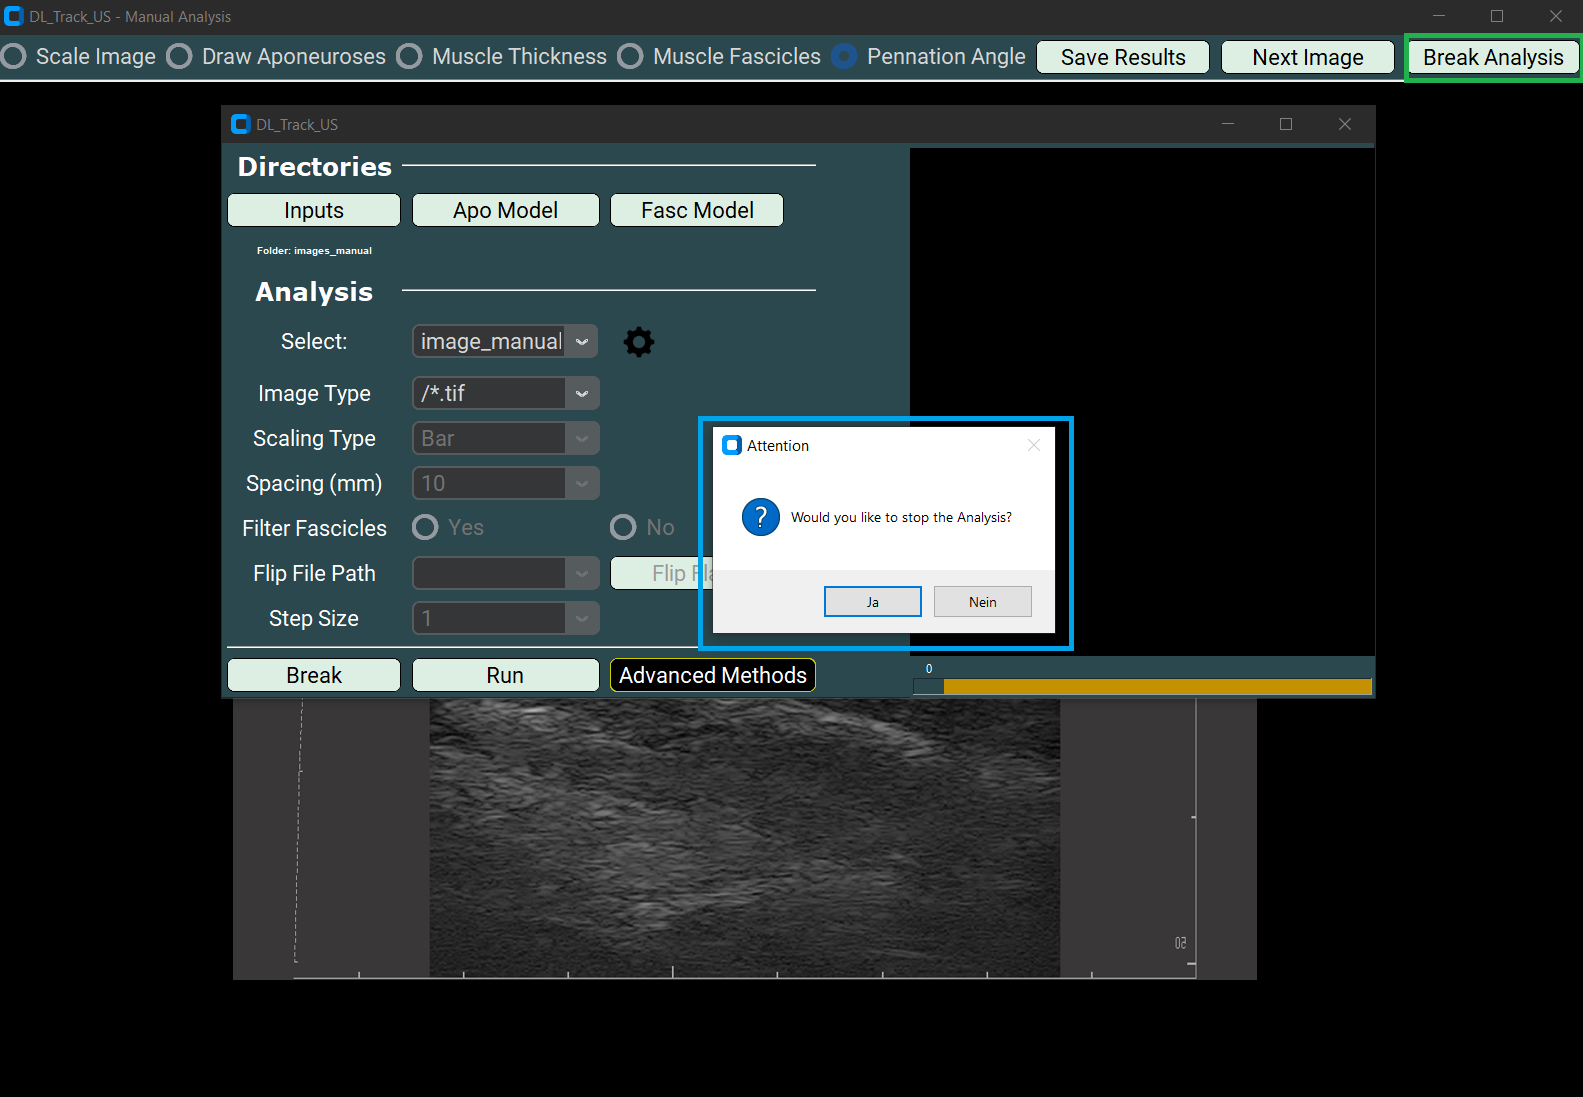Click the Save Results button

pos(1122,58)
